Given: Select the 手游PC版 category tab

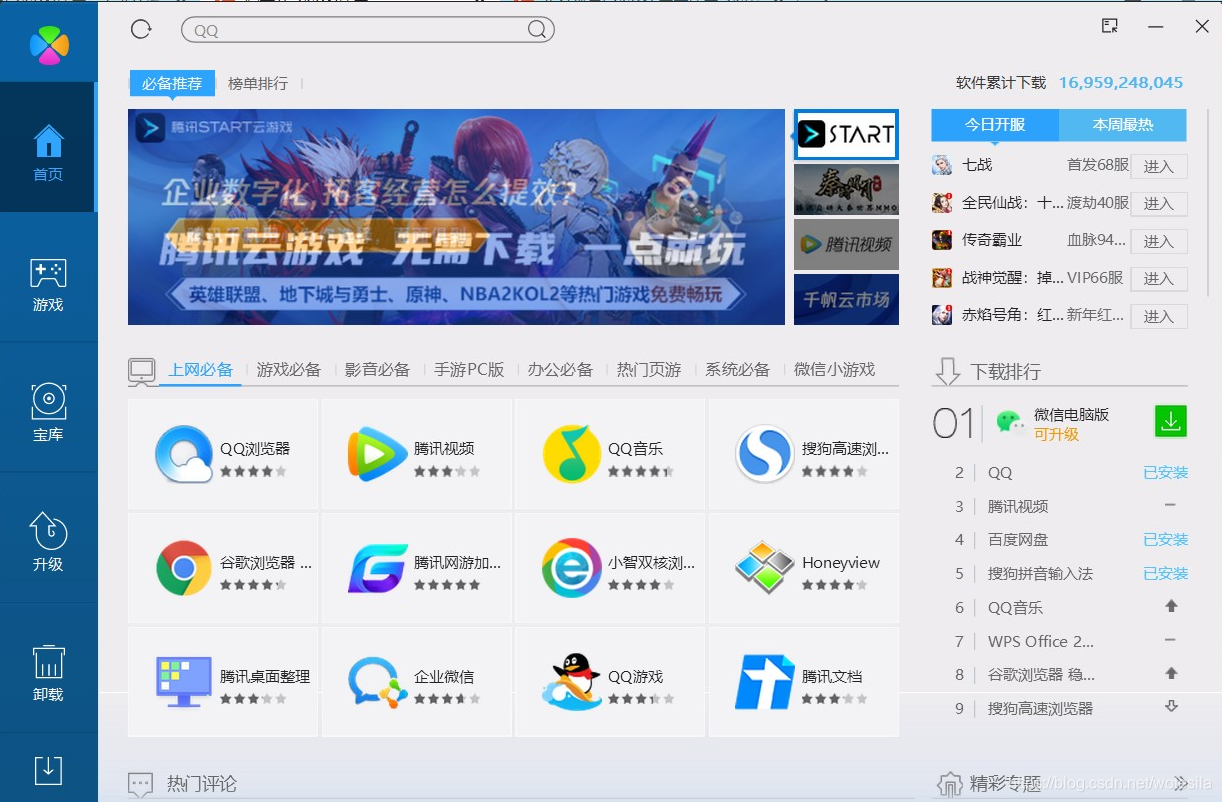Looking at the screenshot, I should click(x=469, y=369).
